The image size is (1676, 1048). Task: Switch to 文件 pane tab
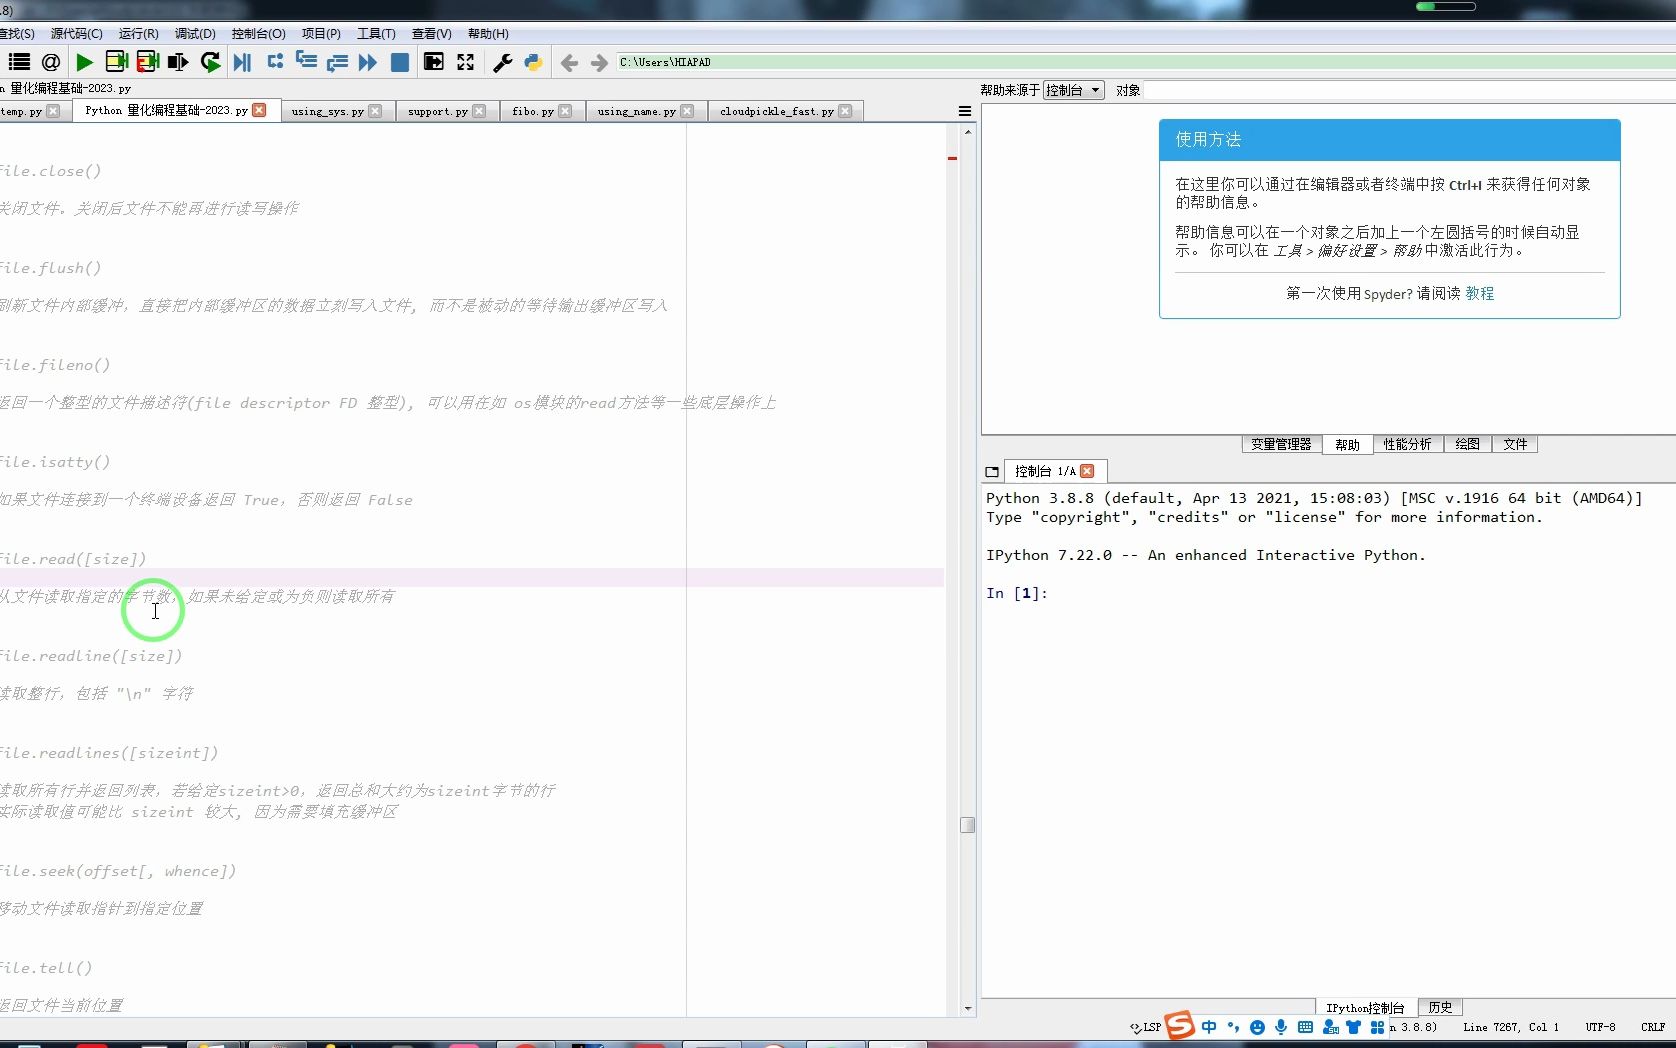click(x=1515, y=445)
